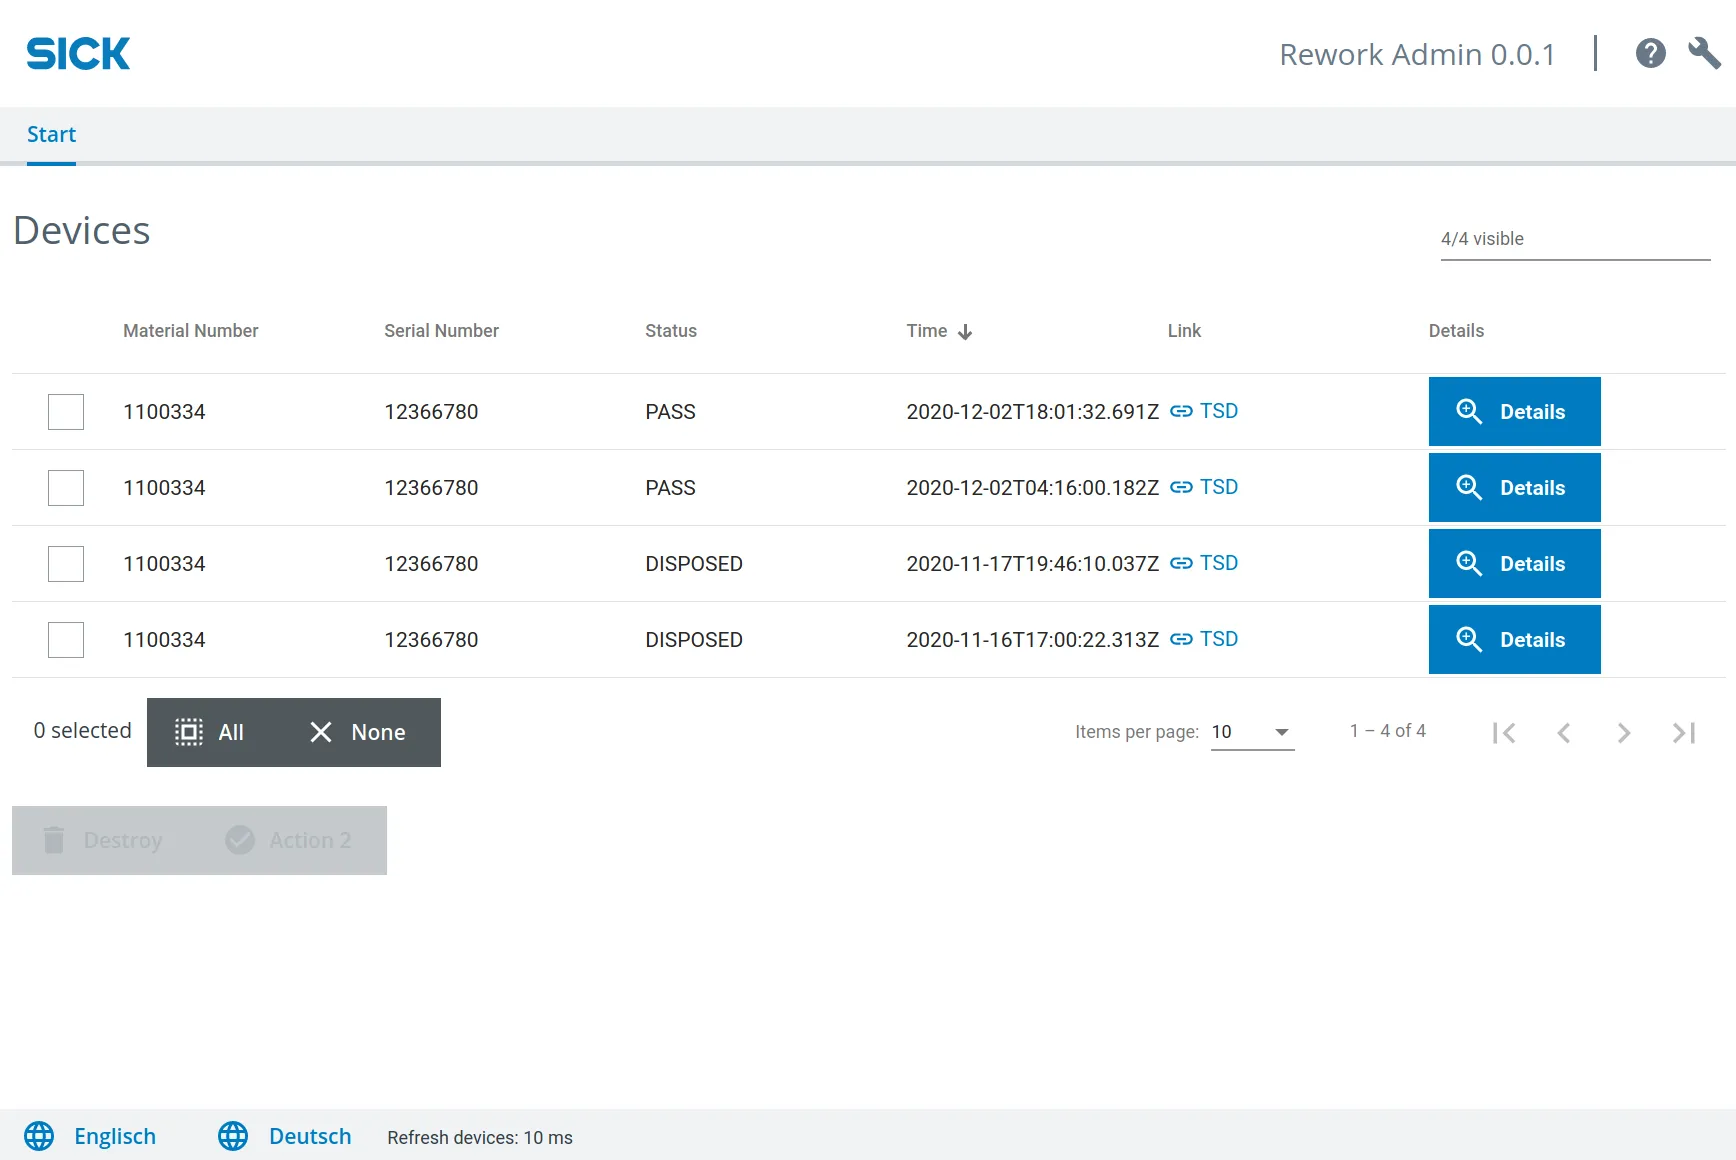
Task: Tick checkbox for row timed 18:01:32.691Z
Action: (x=66, y=412)
